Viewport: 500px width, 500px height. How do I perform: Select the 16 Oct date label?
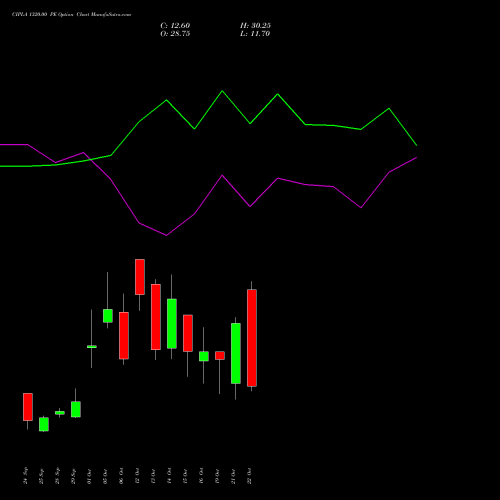click(x=202, y=476)
